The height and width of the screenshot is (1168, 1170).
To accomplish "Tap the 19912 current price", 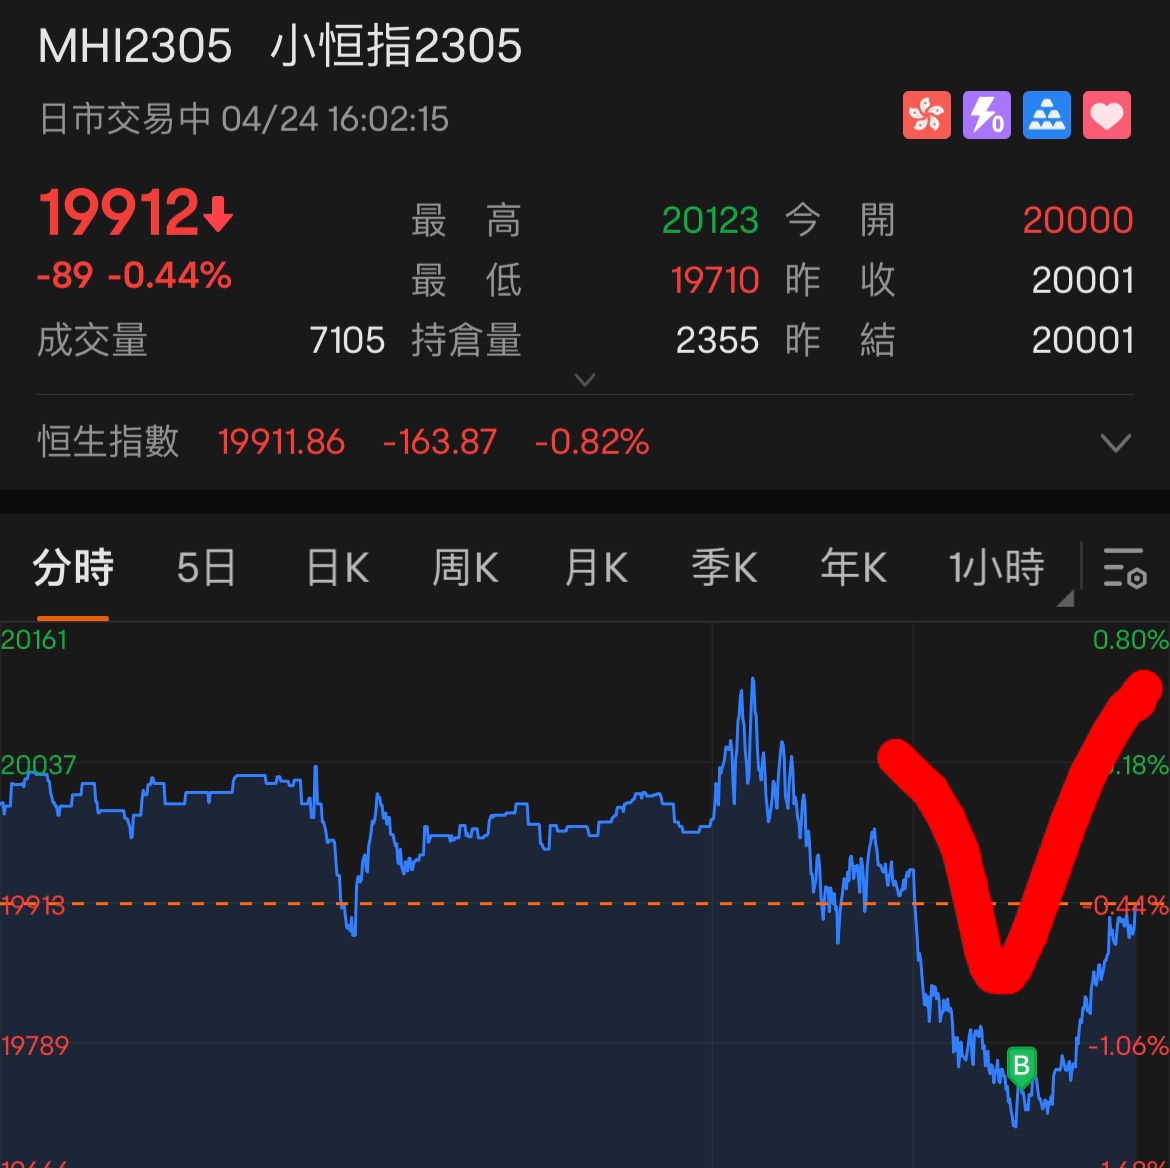I will [x=120, y=214].
